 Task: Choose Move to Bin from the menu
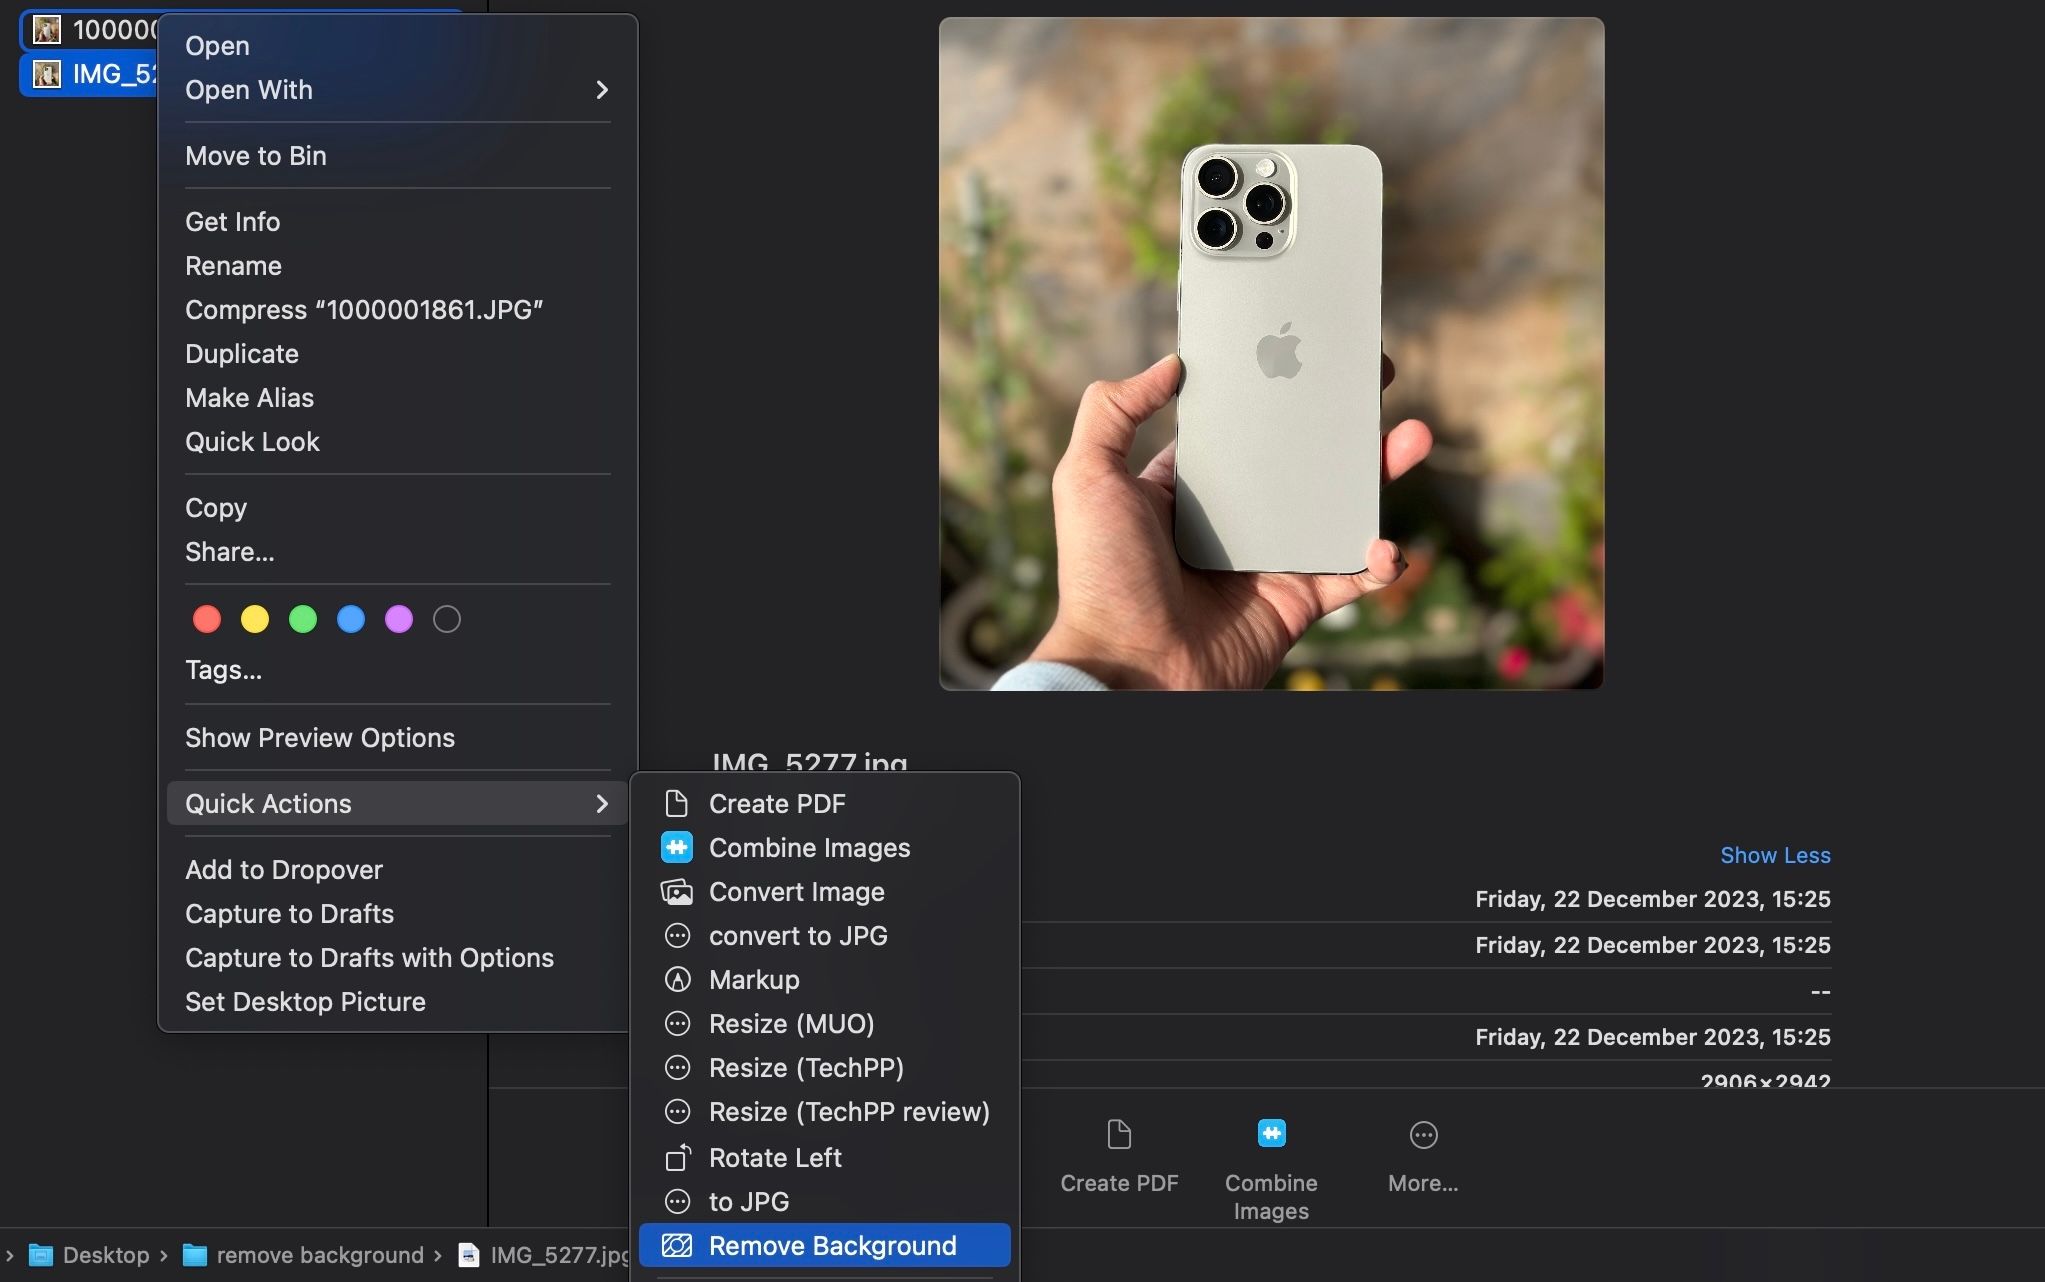[x=255, y=156]
